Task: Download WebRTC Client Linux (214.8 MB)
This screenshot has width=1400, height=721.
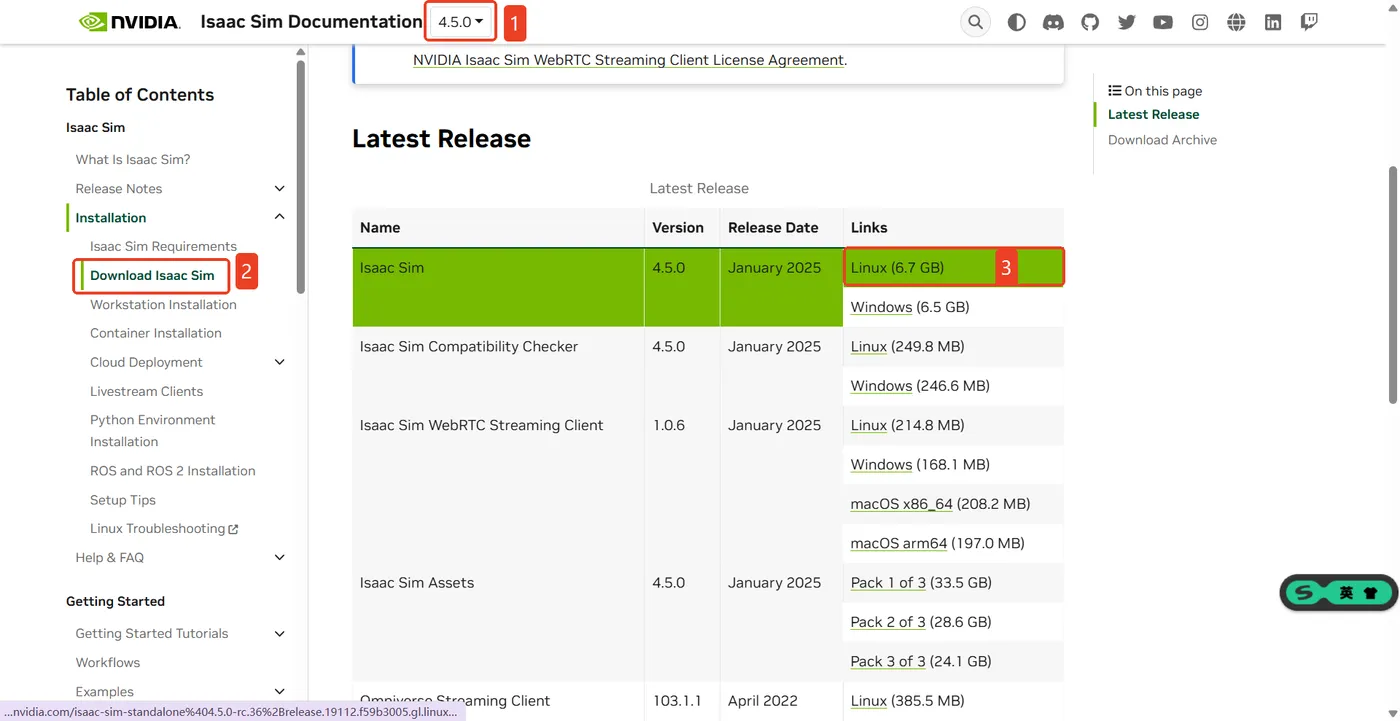Action: pyautogui.click(x=868, y=425)
